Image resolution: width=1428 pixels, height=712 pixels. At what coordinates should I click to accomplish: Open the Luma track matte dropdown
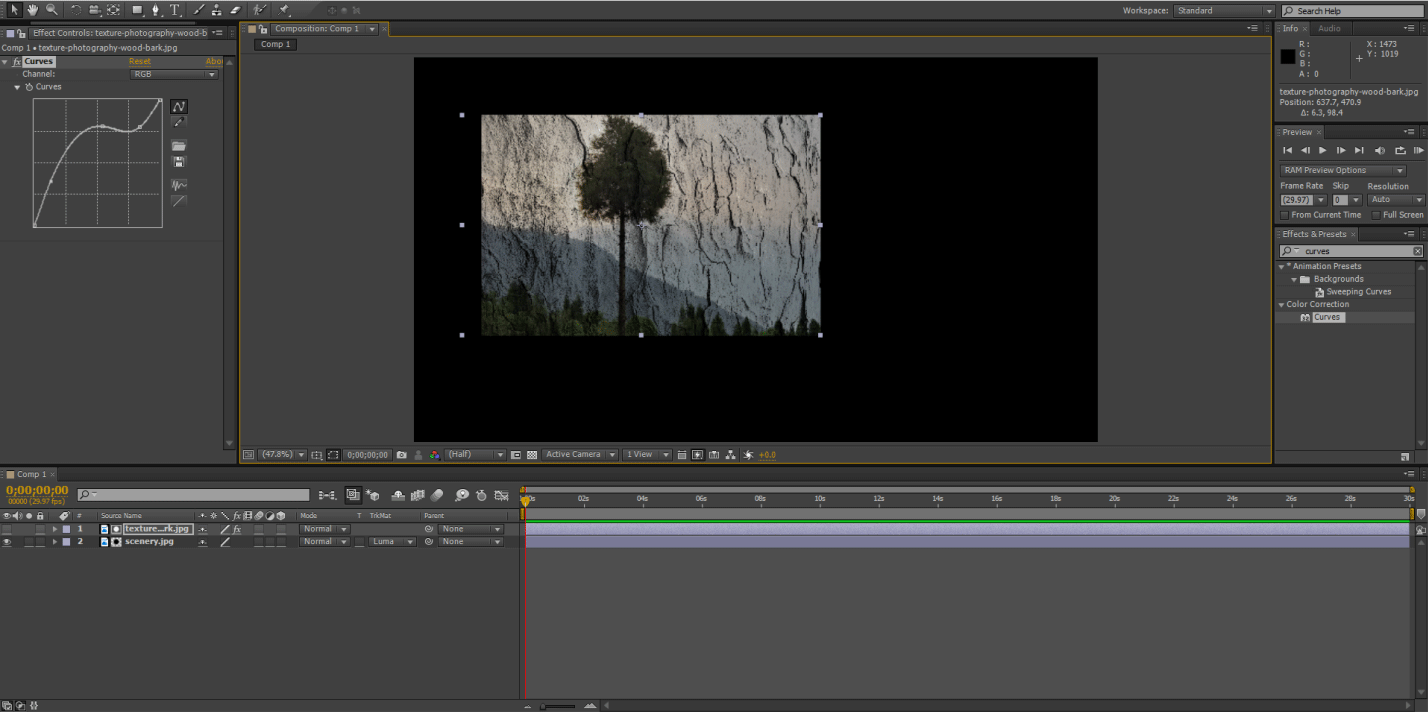point(392,542)
